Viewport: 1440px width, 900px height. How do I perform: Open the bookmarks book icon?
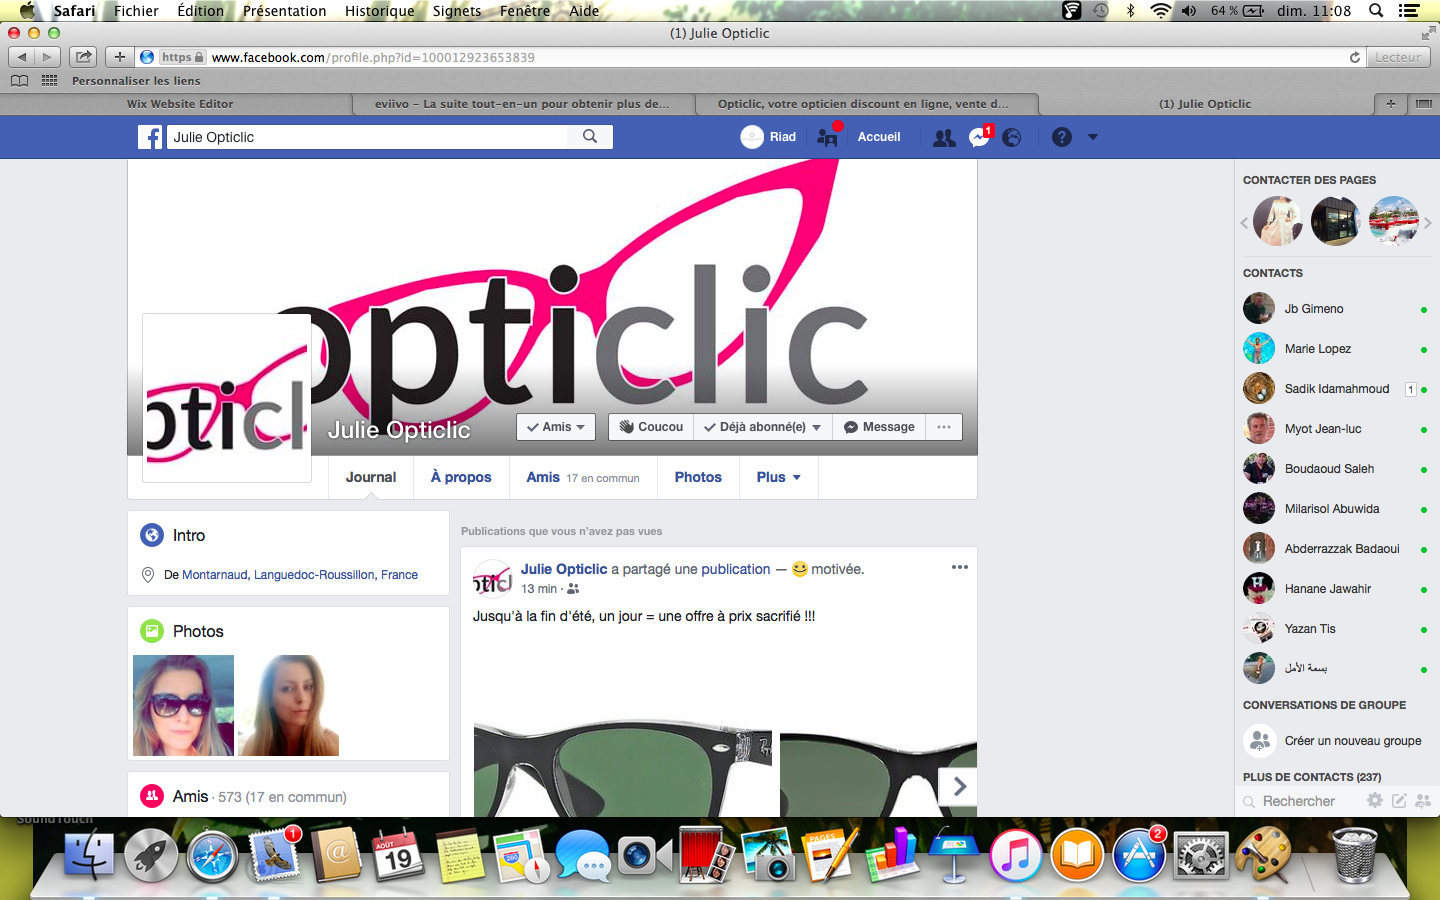point(19,80)
